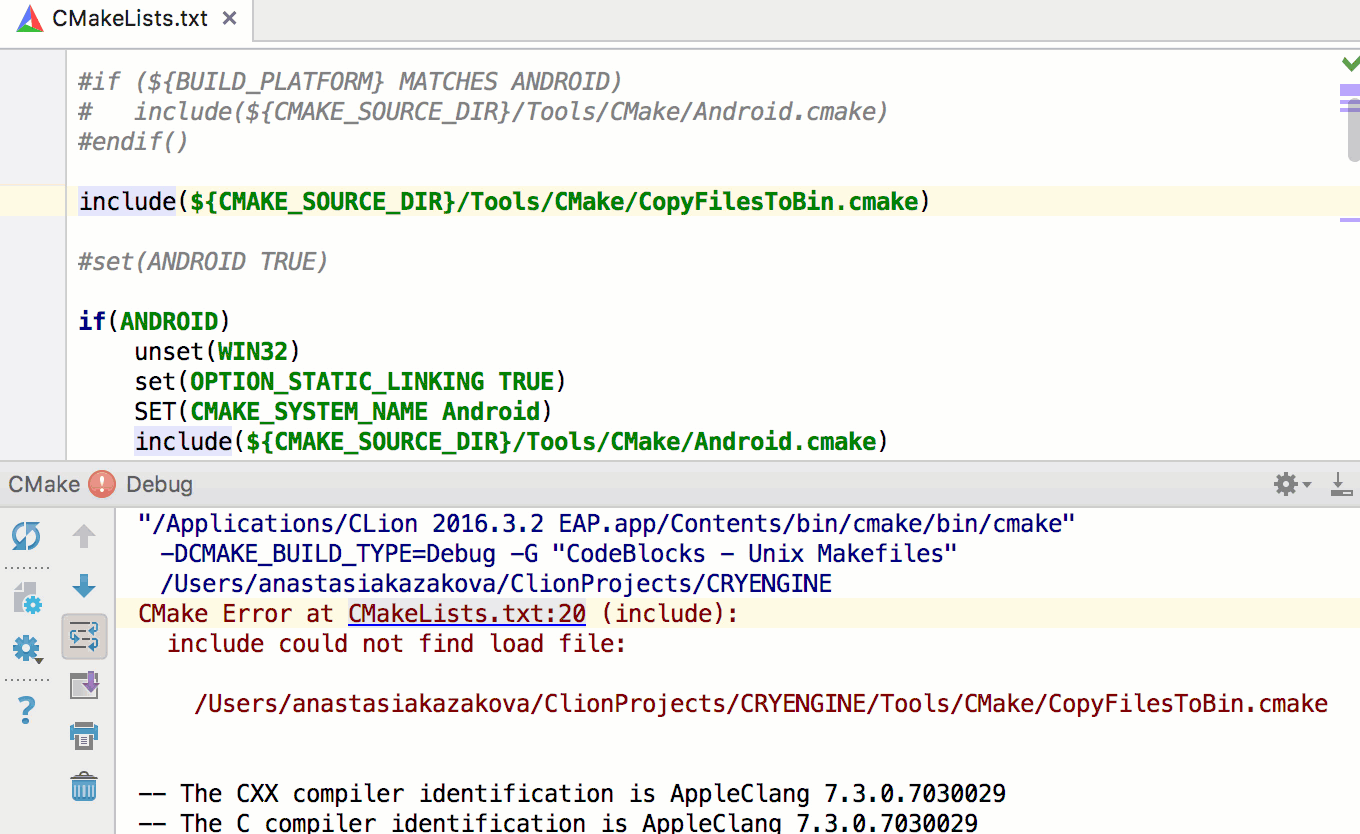Close the CMakeLists.txt tab
The height and width of the screenshot is (834, 1360).
[231, 19]
